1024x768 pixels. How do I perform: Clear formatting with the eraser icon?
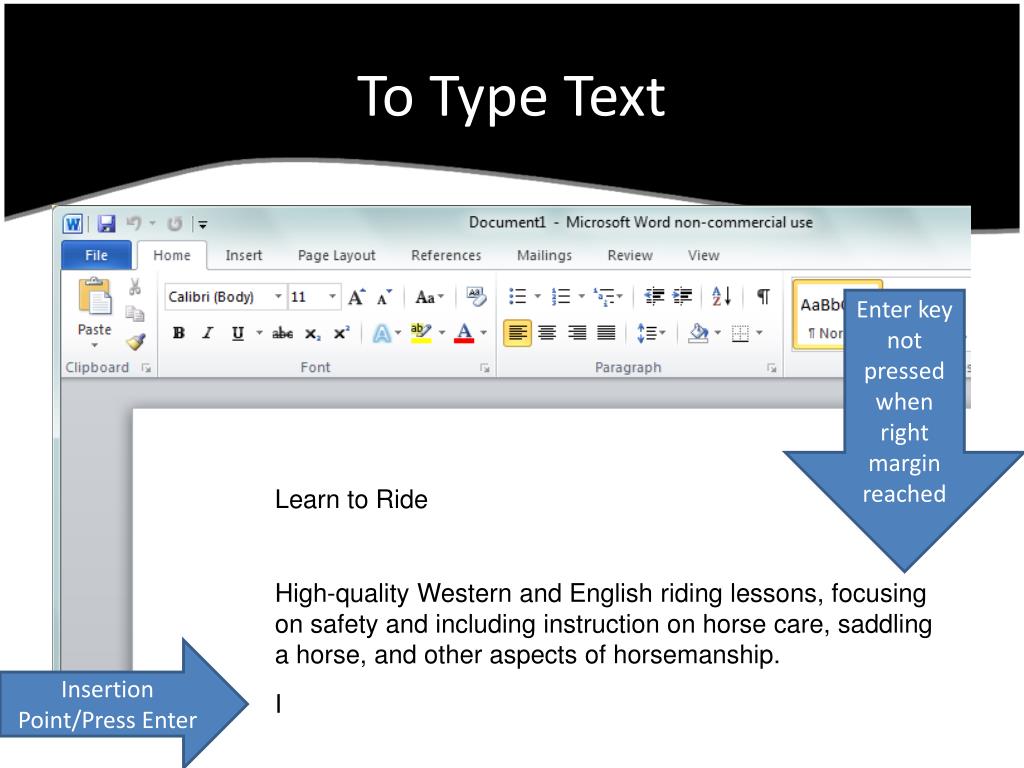(x=476, y=296)
